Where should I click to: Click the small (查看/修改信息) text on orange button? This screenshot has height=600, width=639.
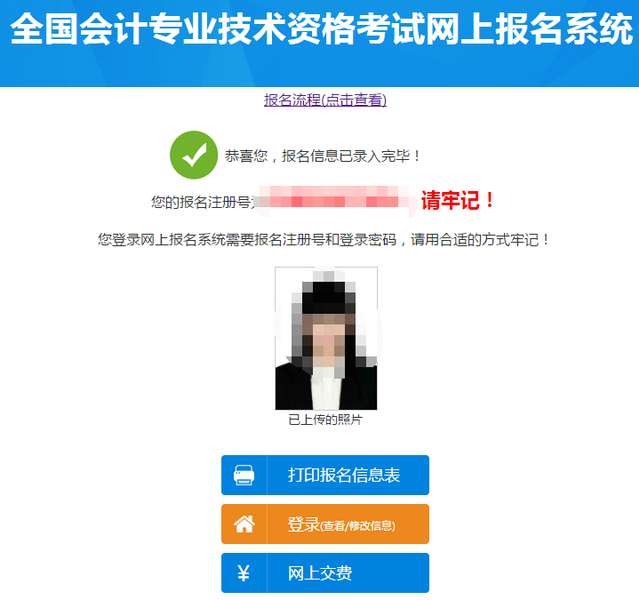point(358,526)
